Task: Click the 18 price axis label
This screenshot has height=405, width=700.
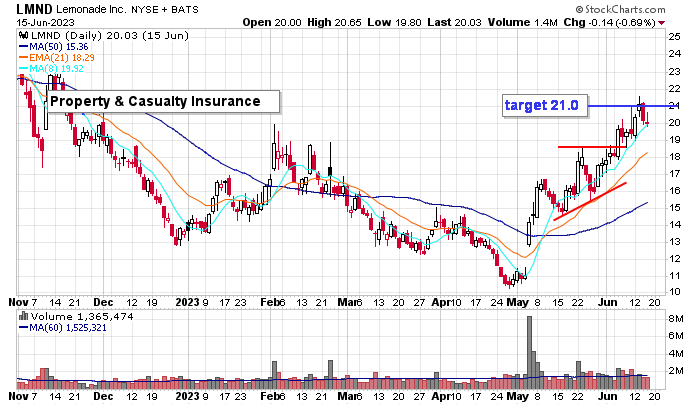Action: 675,157
